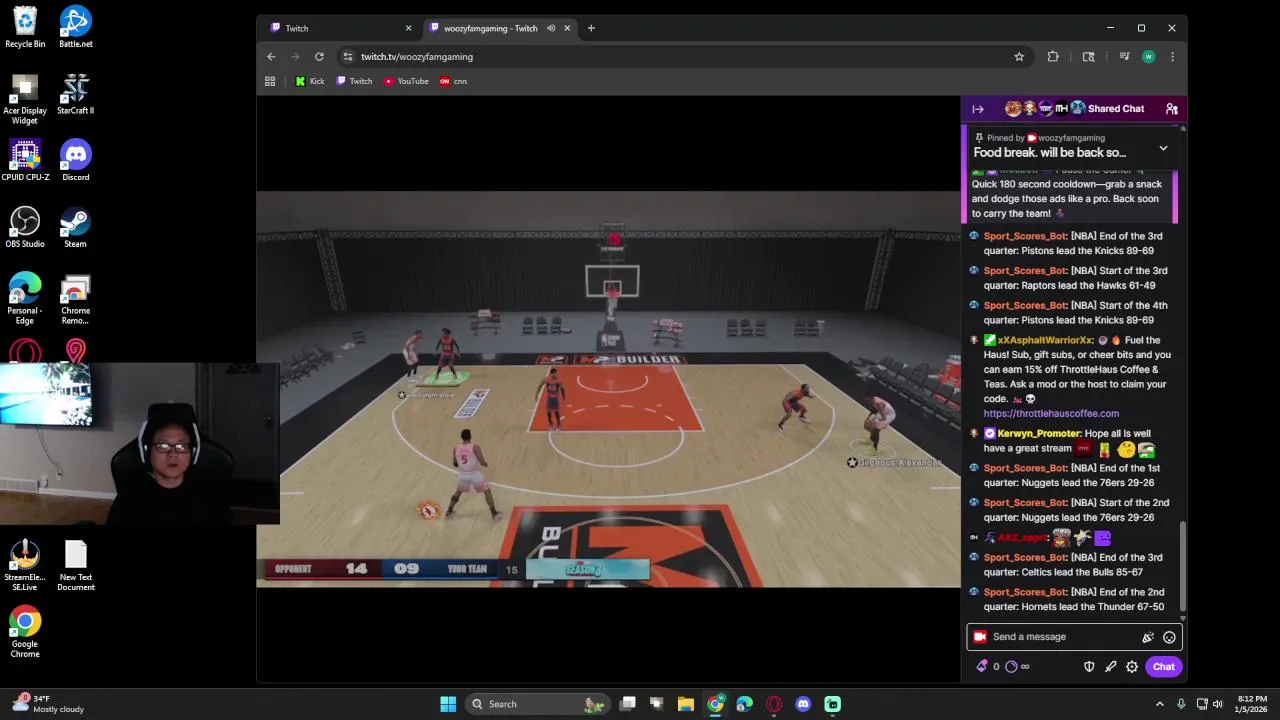The height and width of the screenshot is (720, 1280).
Task: Open the cnn bookmark
Action: click(x=453, y=81)
